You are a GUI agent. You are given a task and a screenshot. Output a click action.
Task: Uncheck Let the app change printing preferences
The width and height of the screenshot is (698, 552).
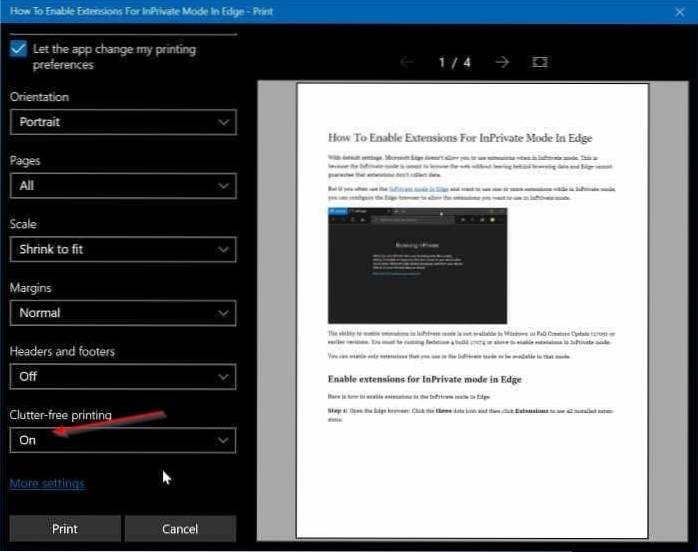pyautogui.click(x=19, y=50)
